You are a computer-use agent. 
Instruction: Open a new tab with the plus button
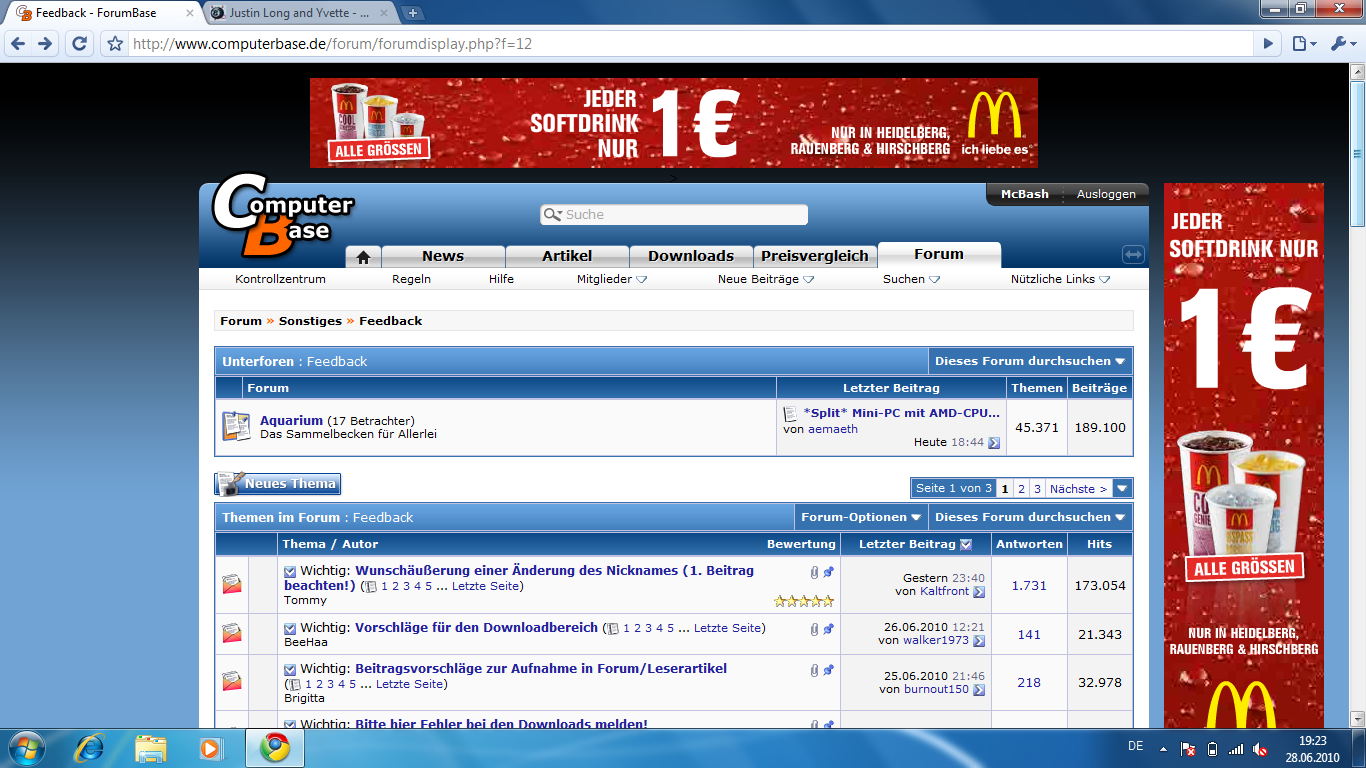[x=413, y=13]
